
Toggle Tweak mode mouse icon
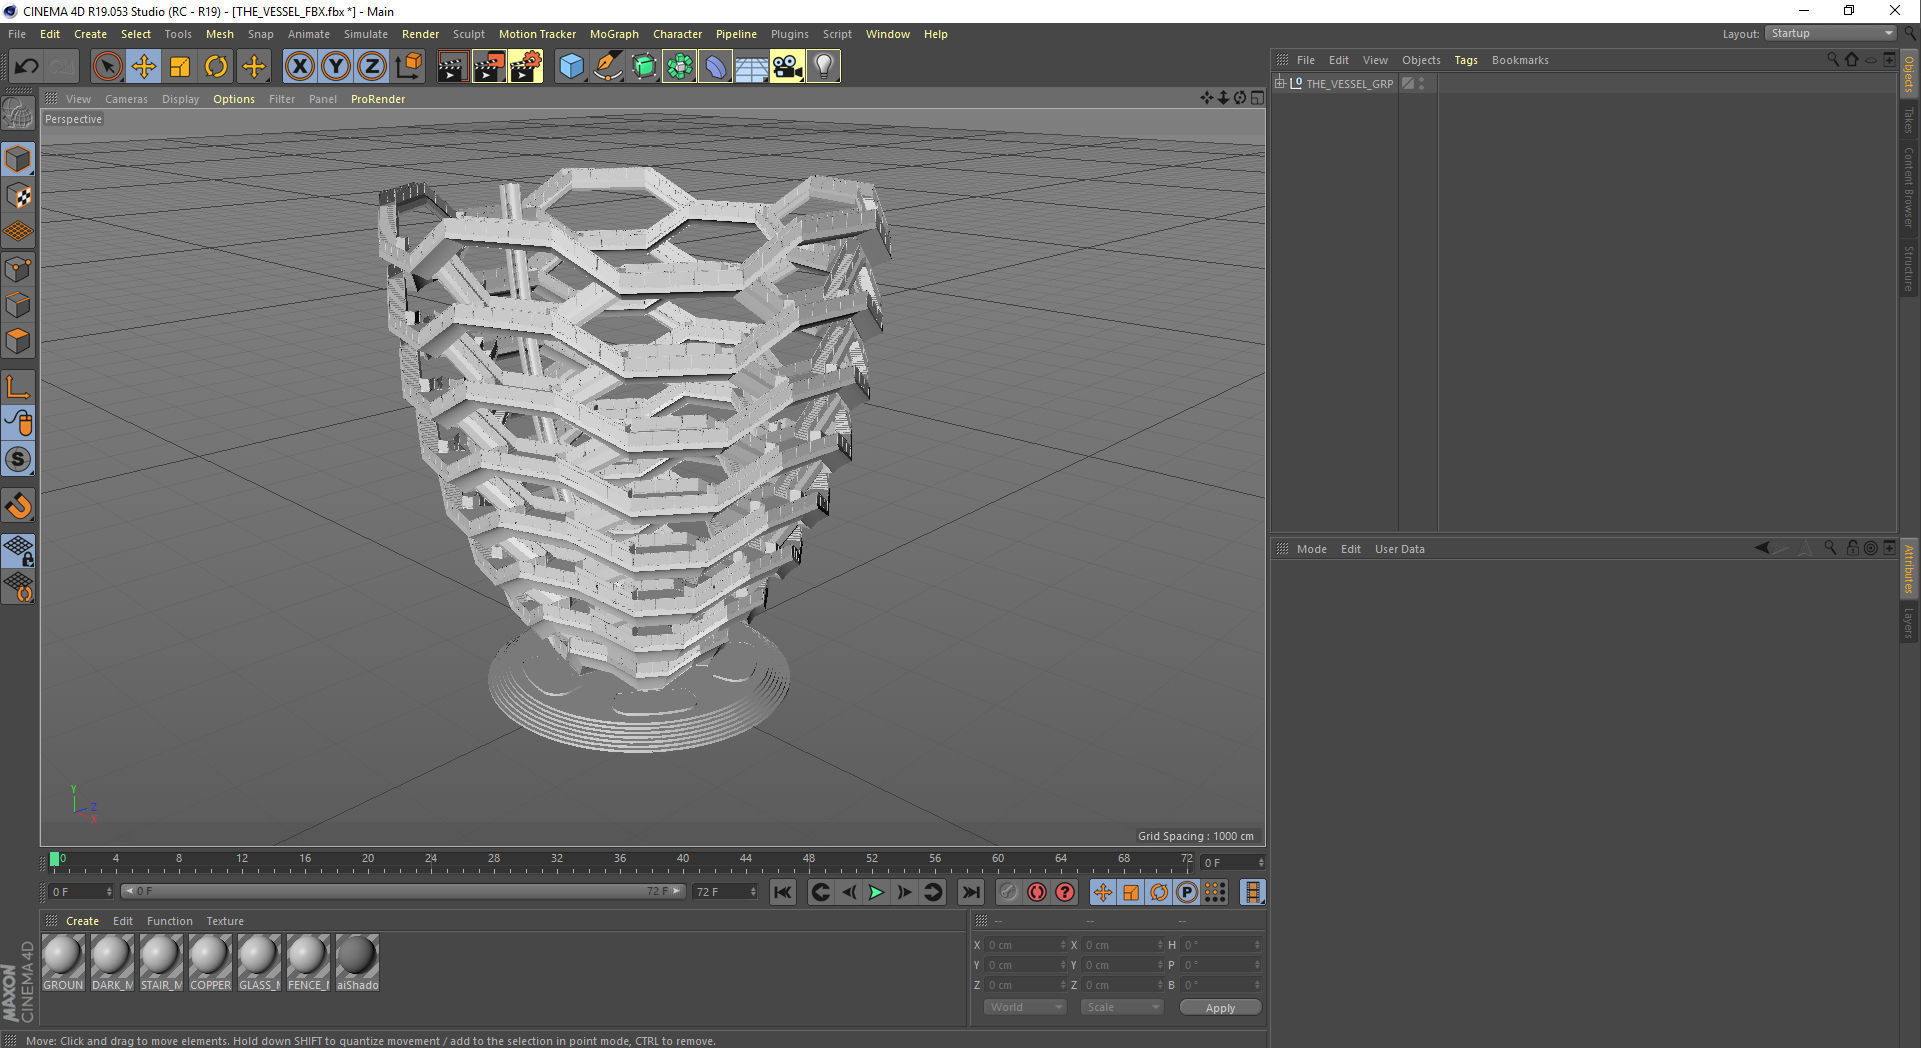point(18,423)
